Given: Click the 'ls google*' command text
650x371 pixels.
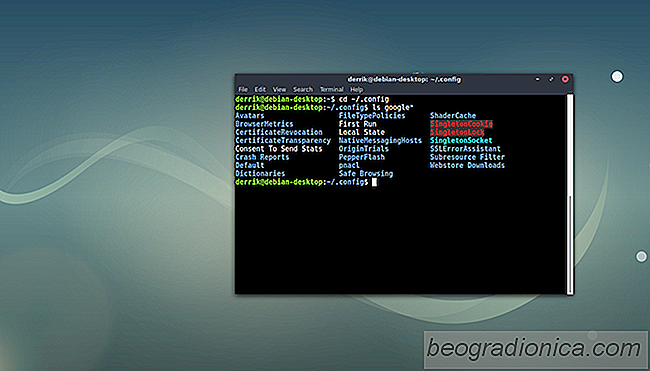Looking at the screenshot, I should pos(393,107).
